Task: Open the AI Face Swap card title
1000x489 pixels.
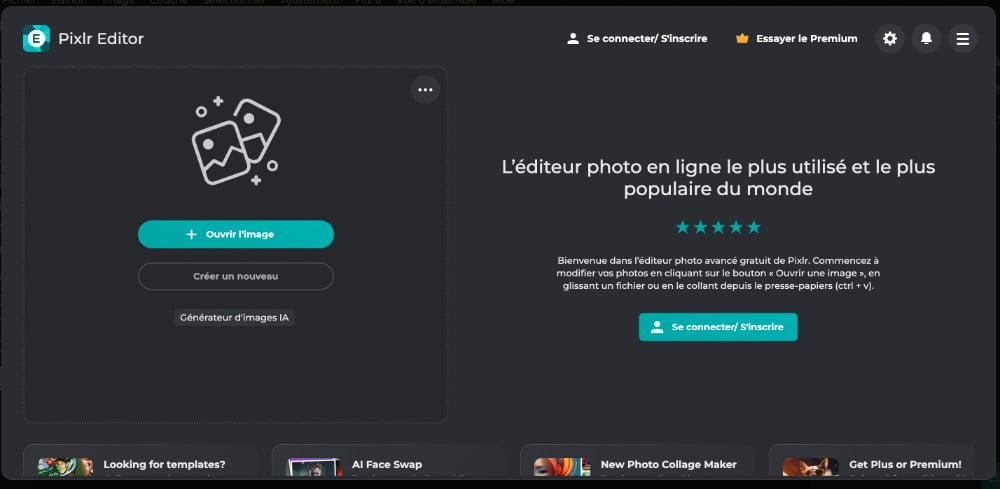Action: click(387, 465)
